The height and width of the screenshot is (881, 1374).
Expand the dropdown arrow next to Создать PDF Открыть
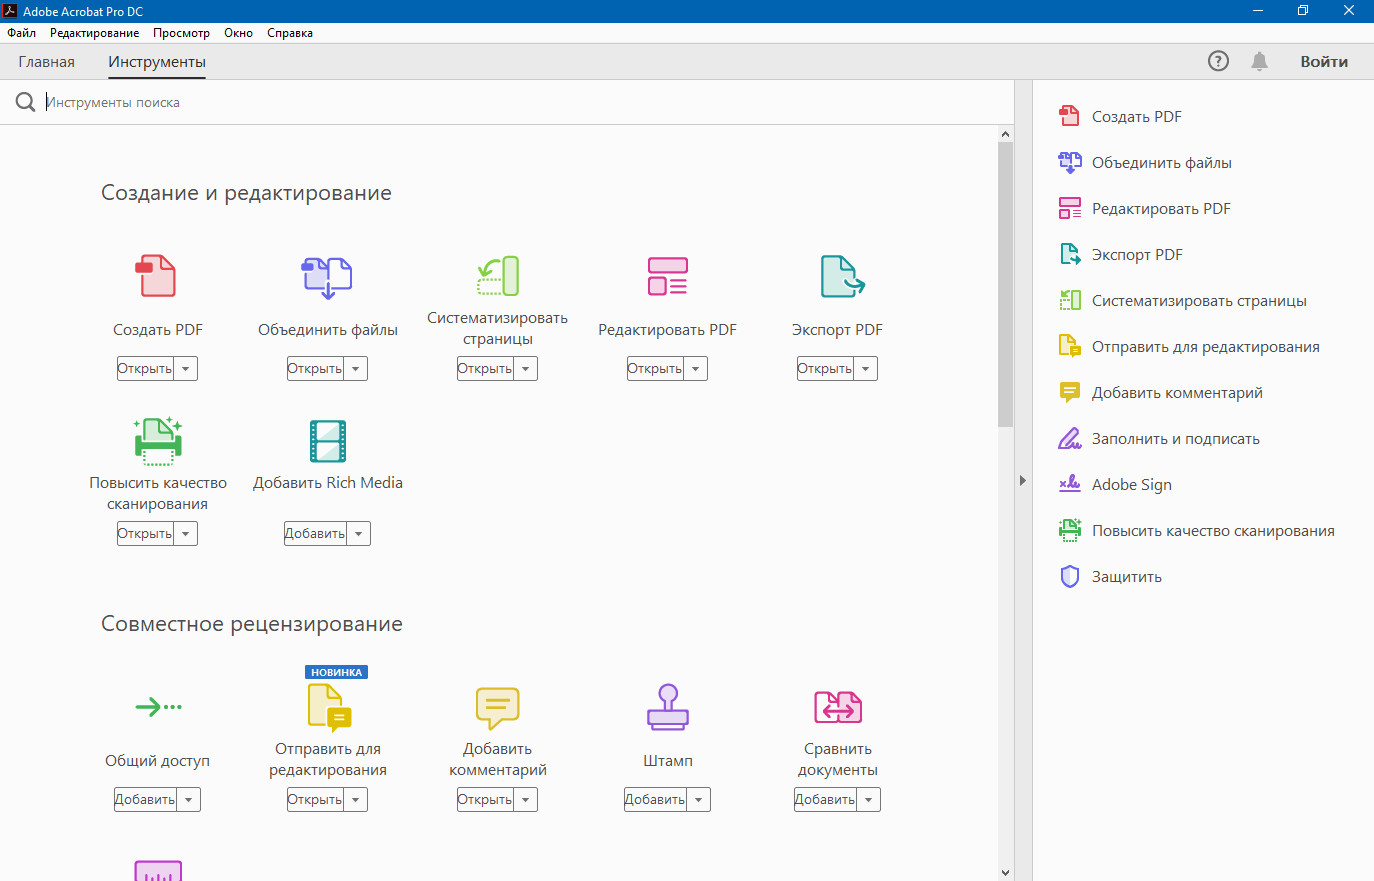186,369
